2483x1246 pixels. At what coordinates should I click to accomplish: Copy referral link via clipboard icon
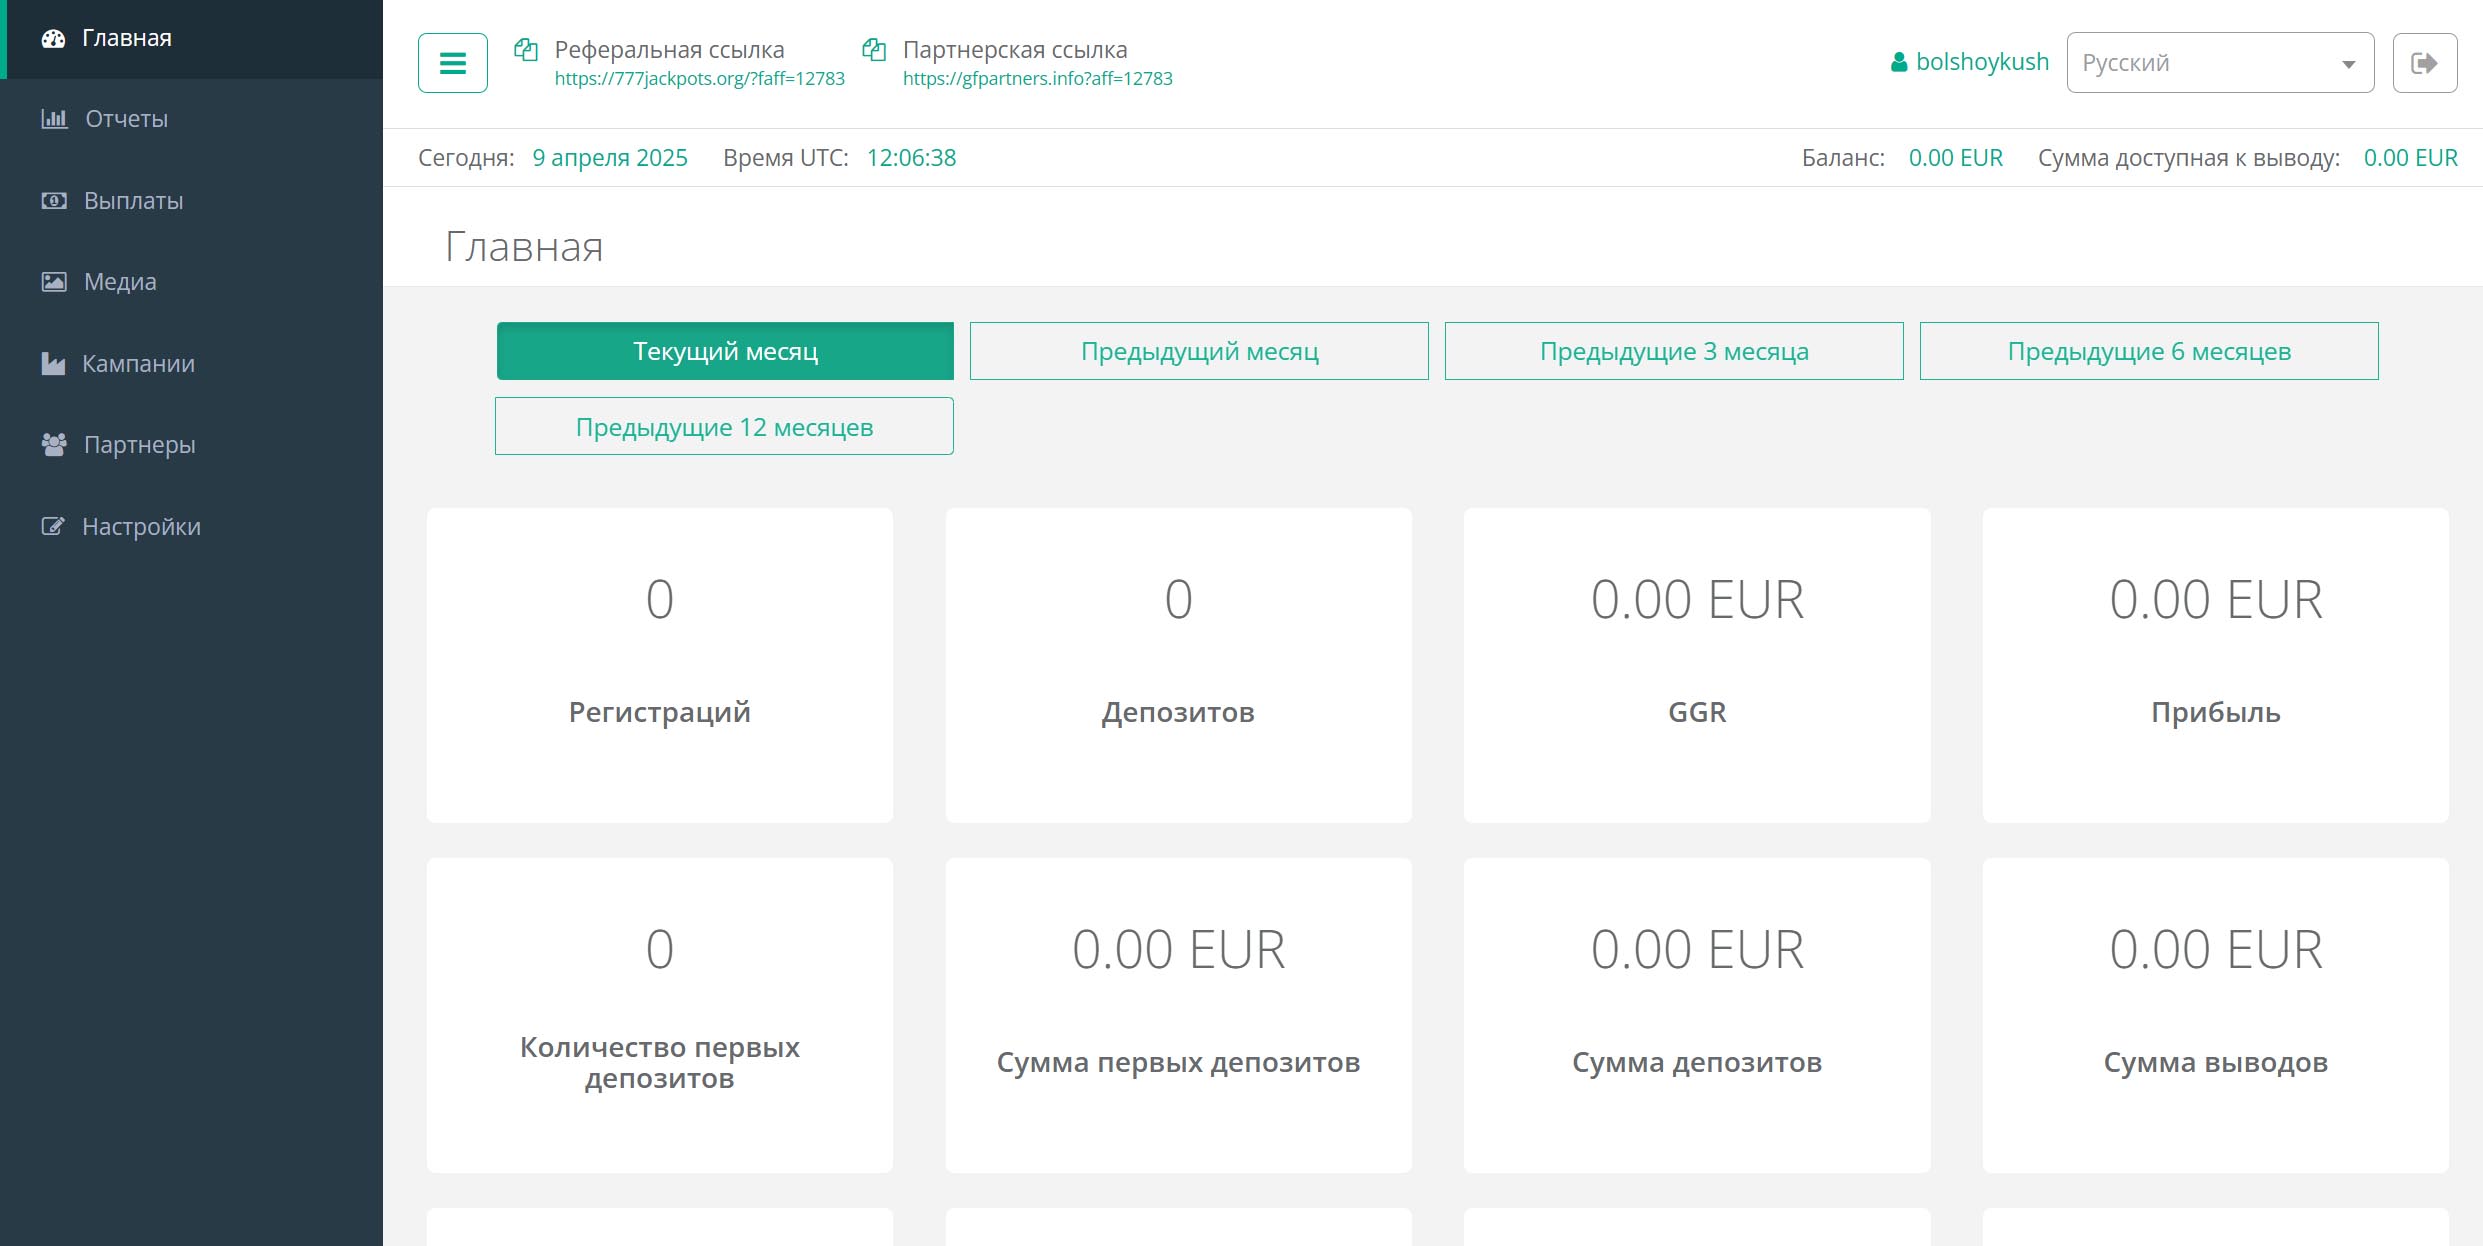pyautogui.click(x=526, y=49)
